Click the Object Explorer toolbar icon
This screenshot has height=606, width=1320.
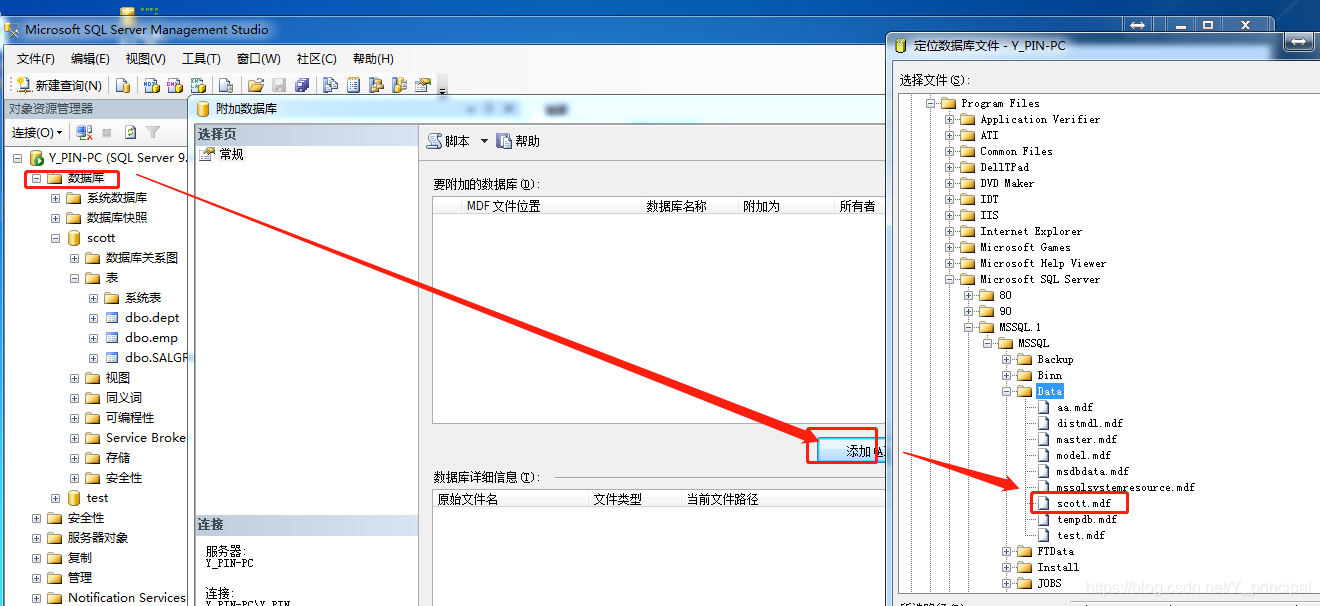click(376, 86)
